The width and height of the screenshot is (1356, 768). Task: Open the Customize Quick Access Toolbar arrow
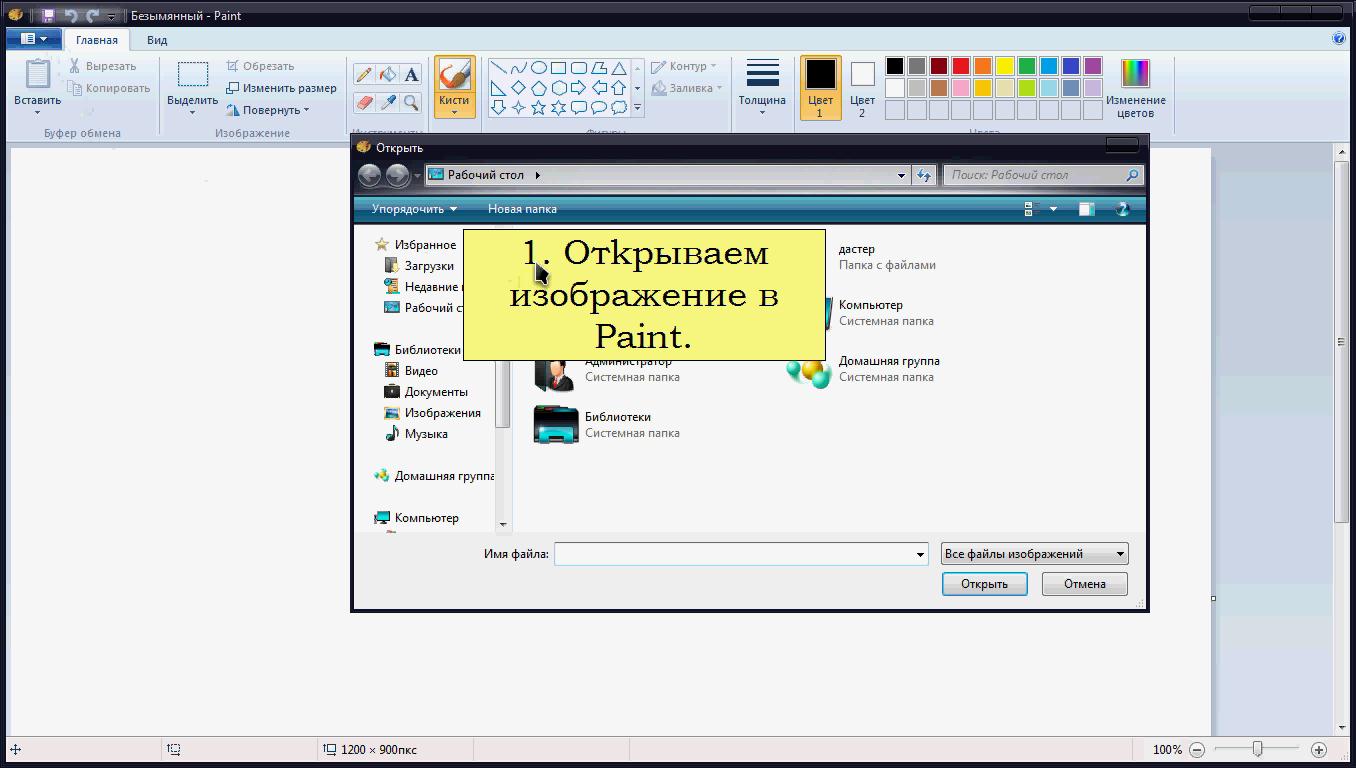(112, 16)
